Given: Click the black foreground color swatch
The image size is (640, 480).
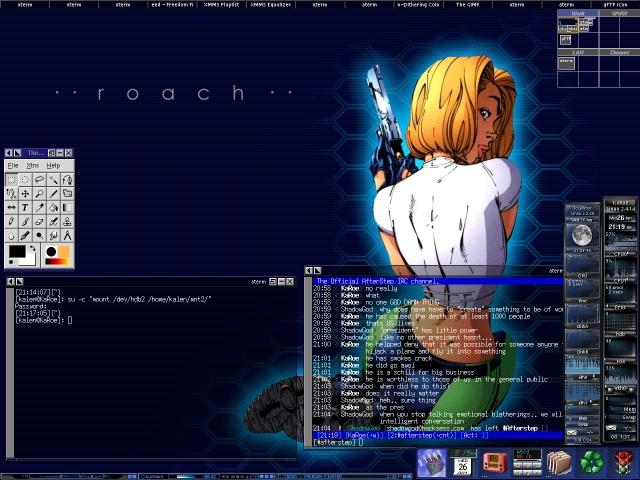Looking at the screenshot, I should pyautogui.click(x=18, y=251).
